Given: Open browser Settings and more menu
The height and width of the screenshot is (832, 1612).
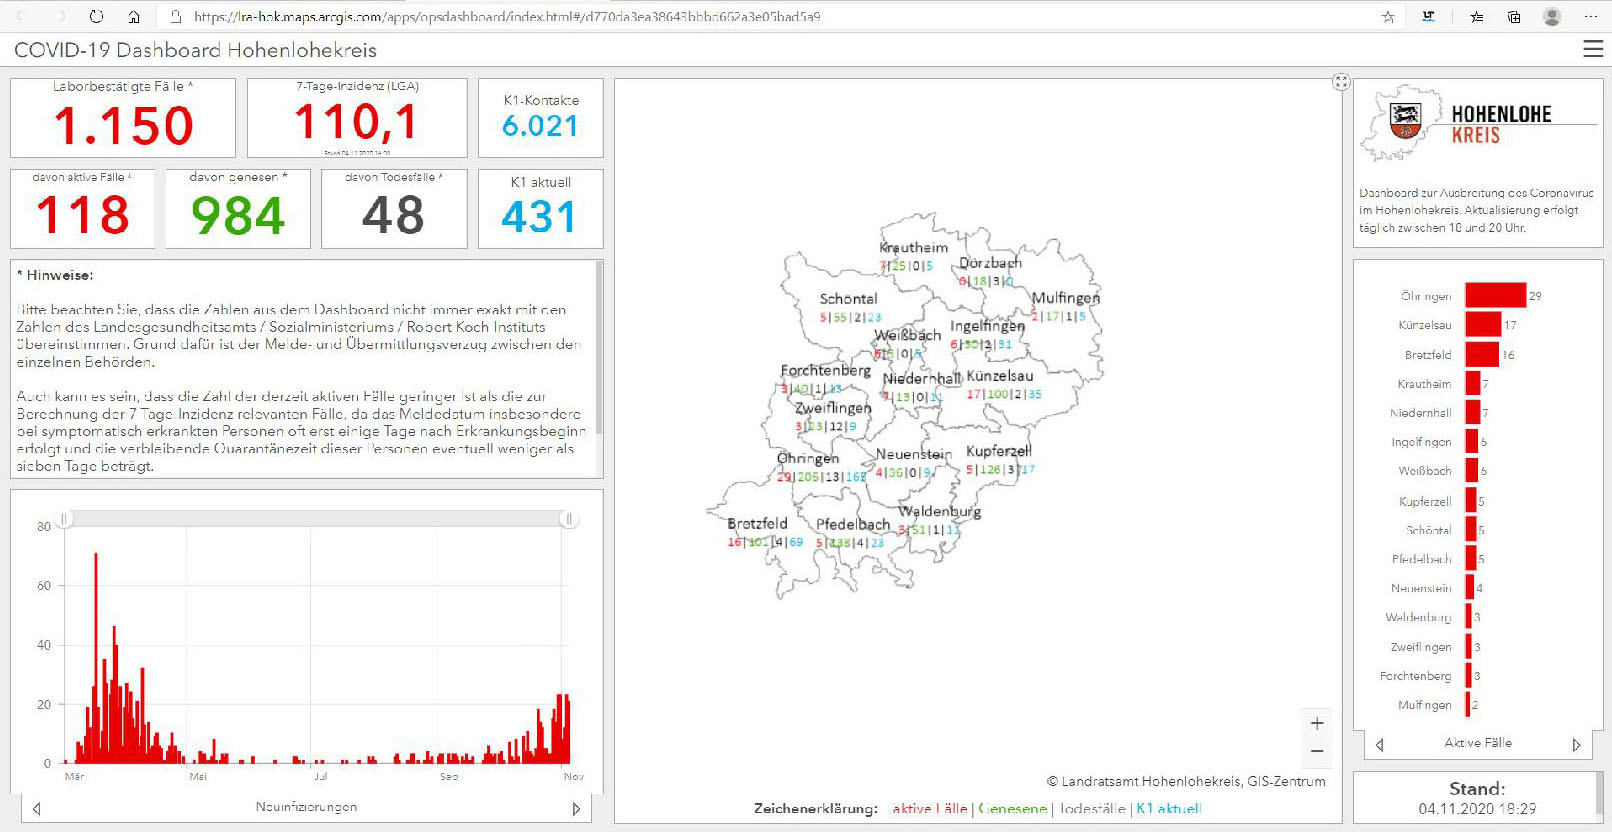Looking at the screenshot, I should point(1591,16).
